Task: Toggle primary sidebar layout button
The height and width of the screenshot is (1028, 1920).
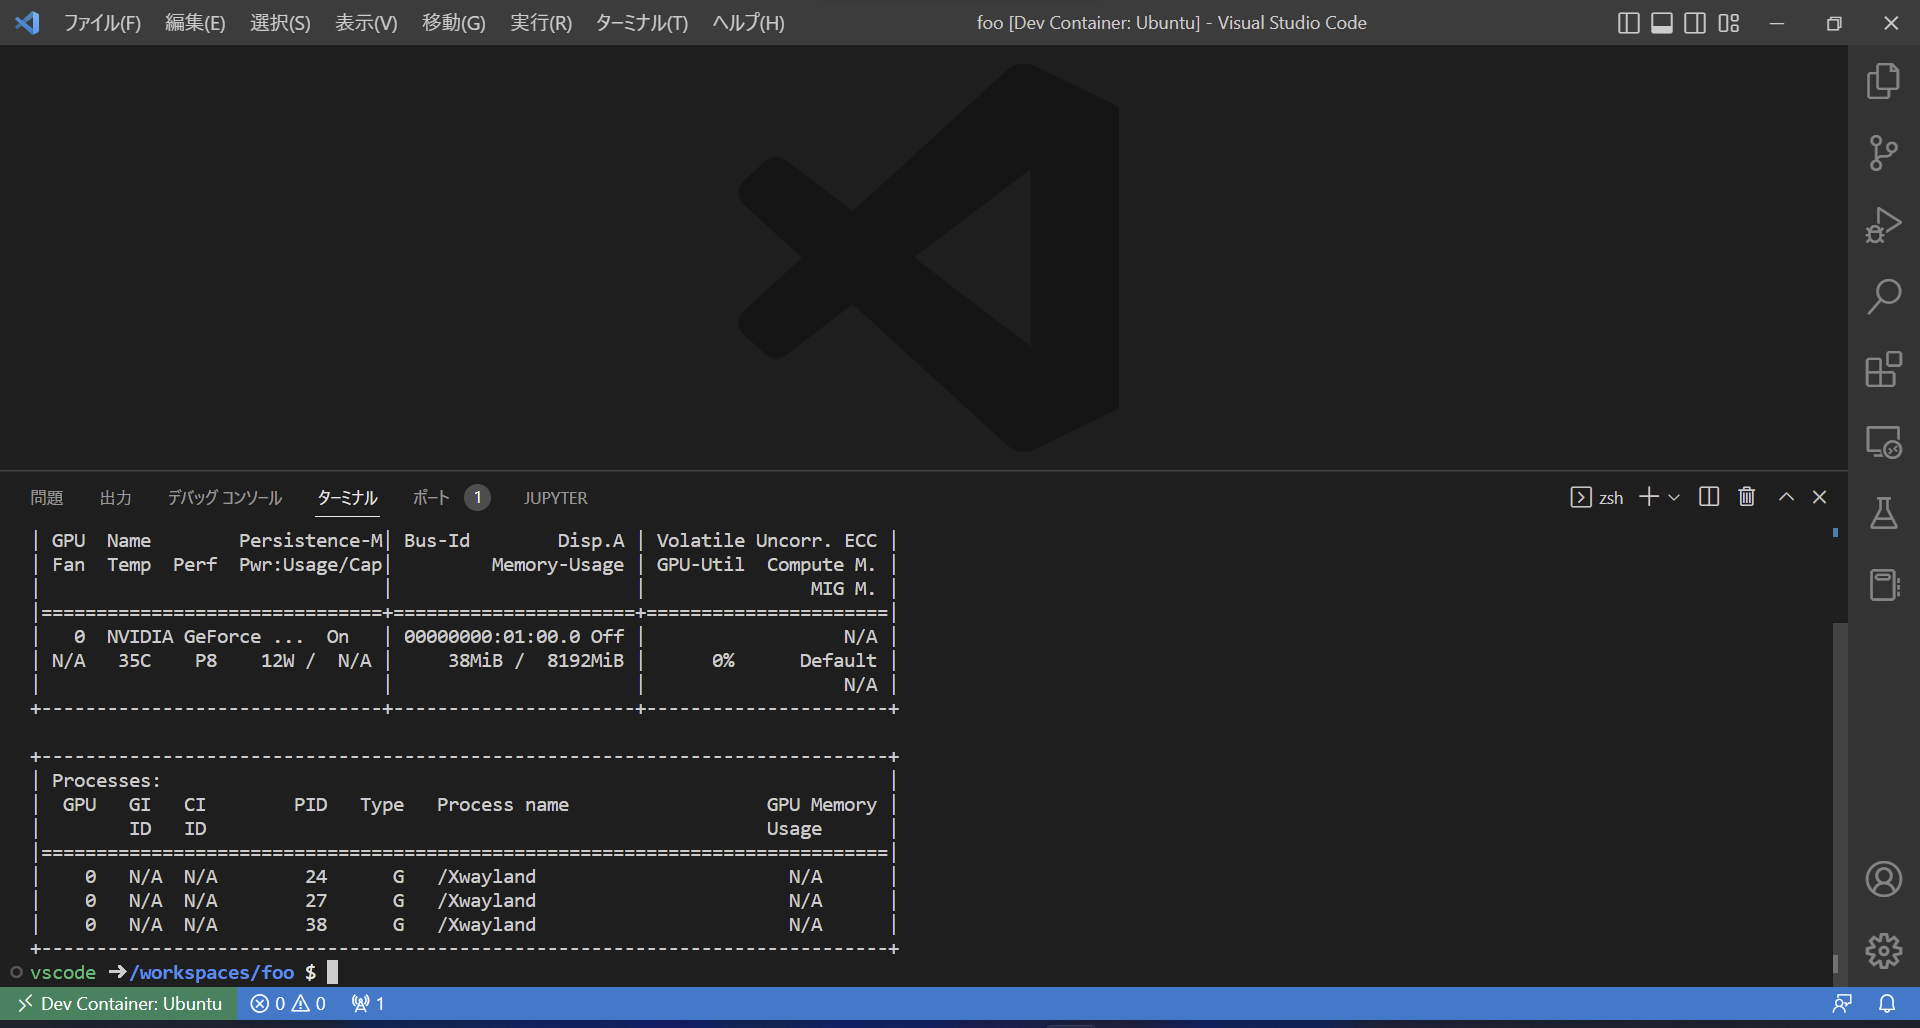Action: 1628,23
